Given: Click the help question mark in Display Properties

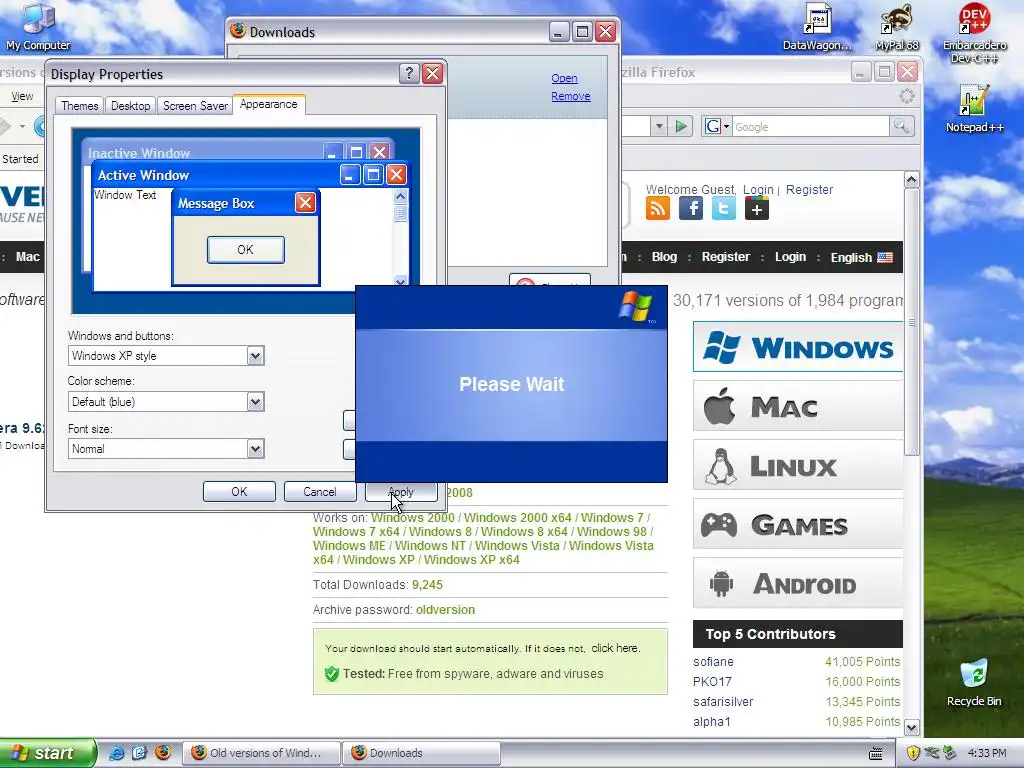Looking at the screenshot, I should click(409, 74).
